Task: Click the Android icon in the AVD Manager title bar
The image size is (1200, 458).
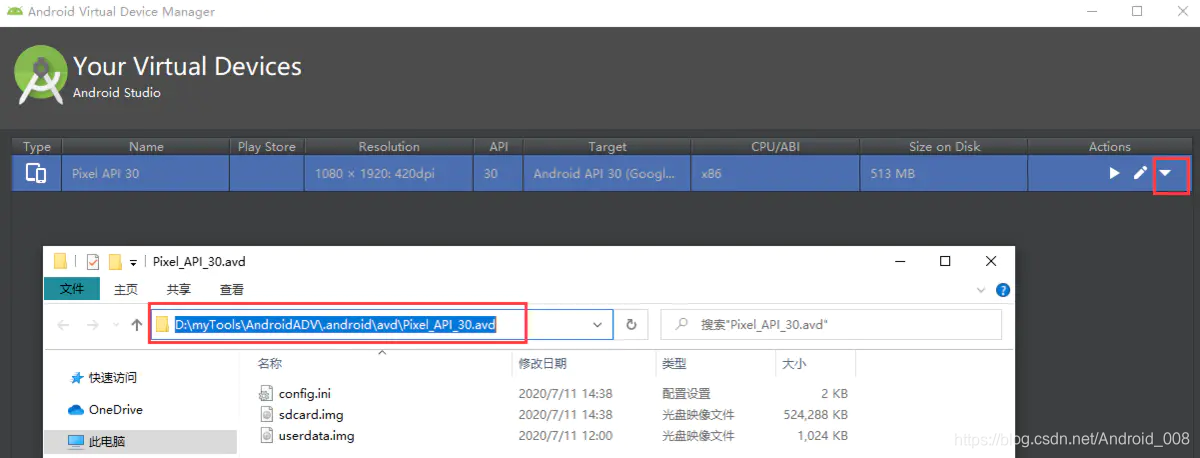Action: tap(13, 12)
